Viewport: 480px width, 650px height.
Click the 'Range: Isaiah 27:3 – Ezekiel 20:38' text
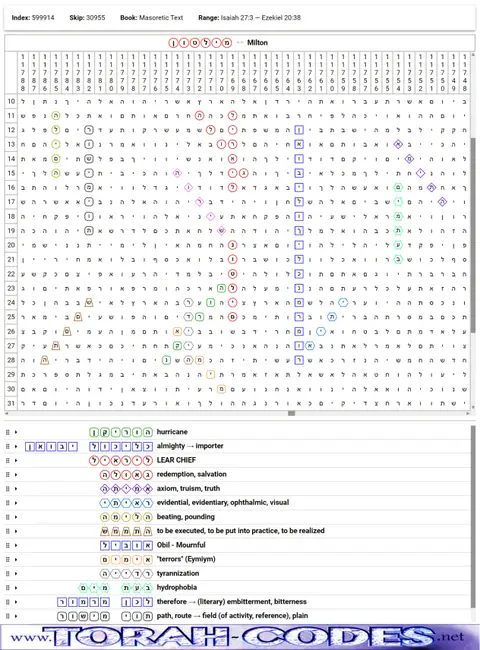point(250,18)
